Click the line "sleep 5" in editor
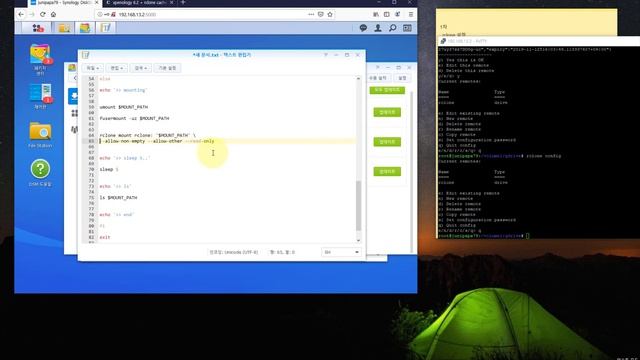The width and height of the screenshot is (640, 360). tap(109, 169)
